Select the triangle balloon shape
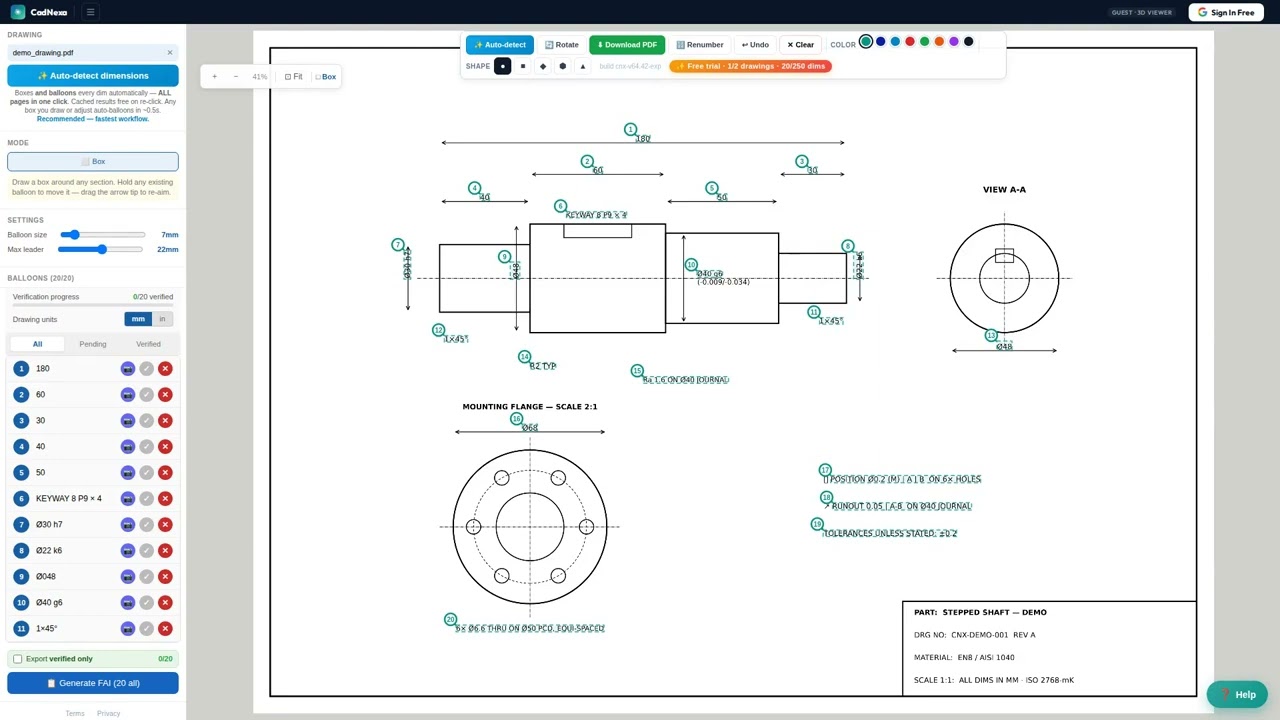Screen dimensions: 1280x720 click(583, 66)
